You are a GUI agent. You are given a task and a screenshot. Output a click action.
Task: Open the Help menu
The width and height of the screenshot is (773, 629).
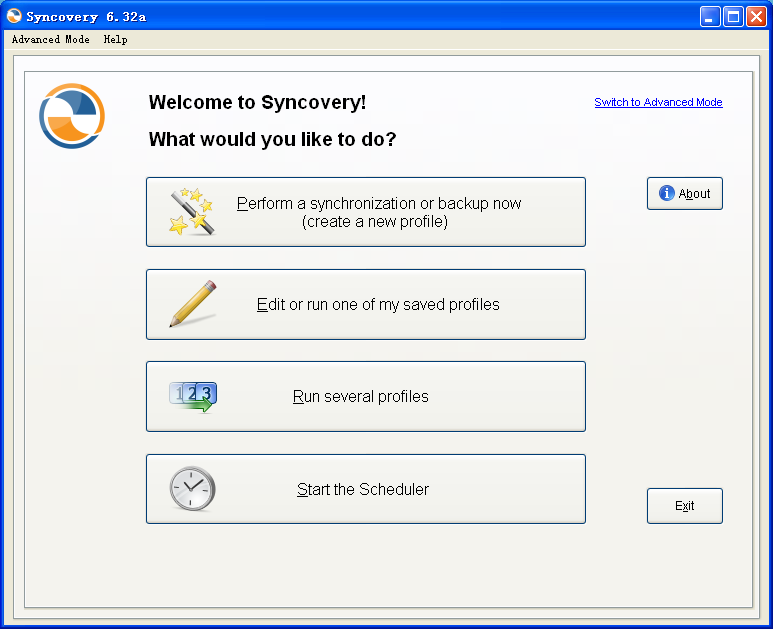tap(115, 39)
